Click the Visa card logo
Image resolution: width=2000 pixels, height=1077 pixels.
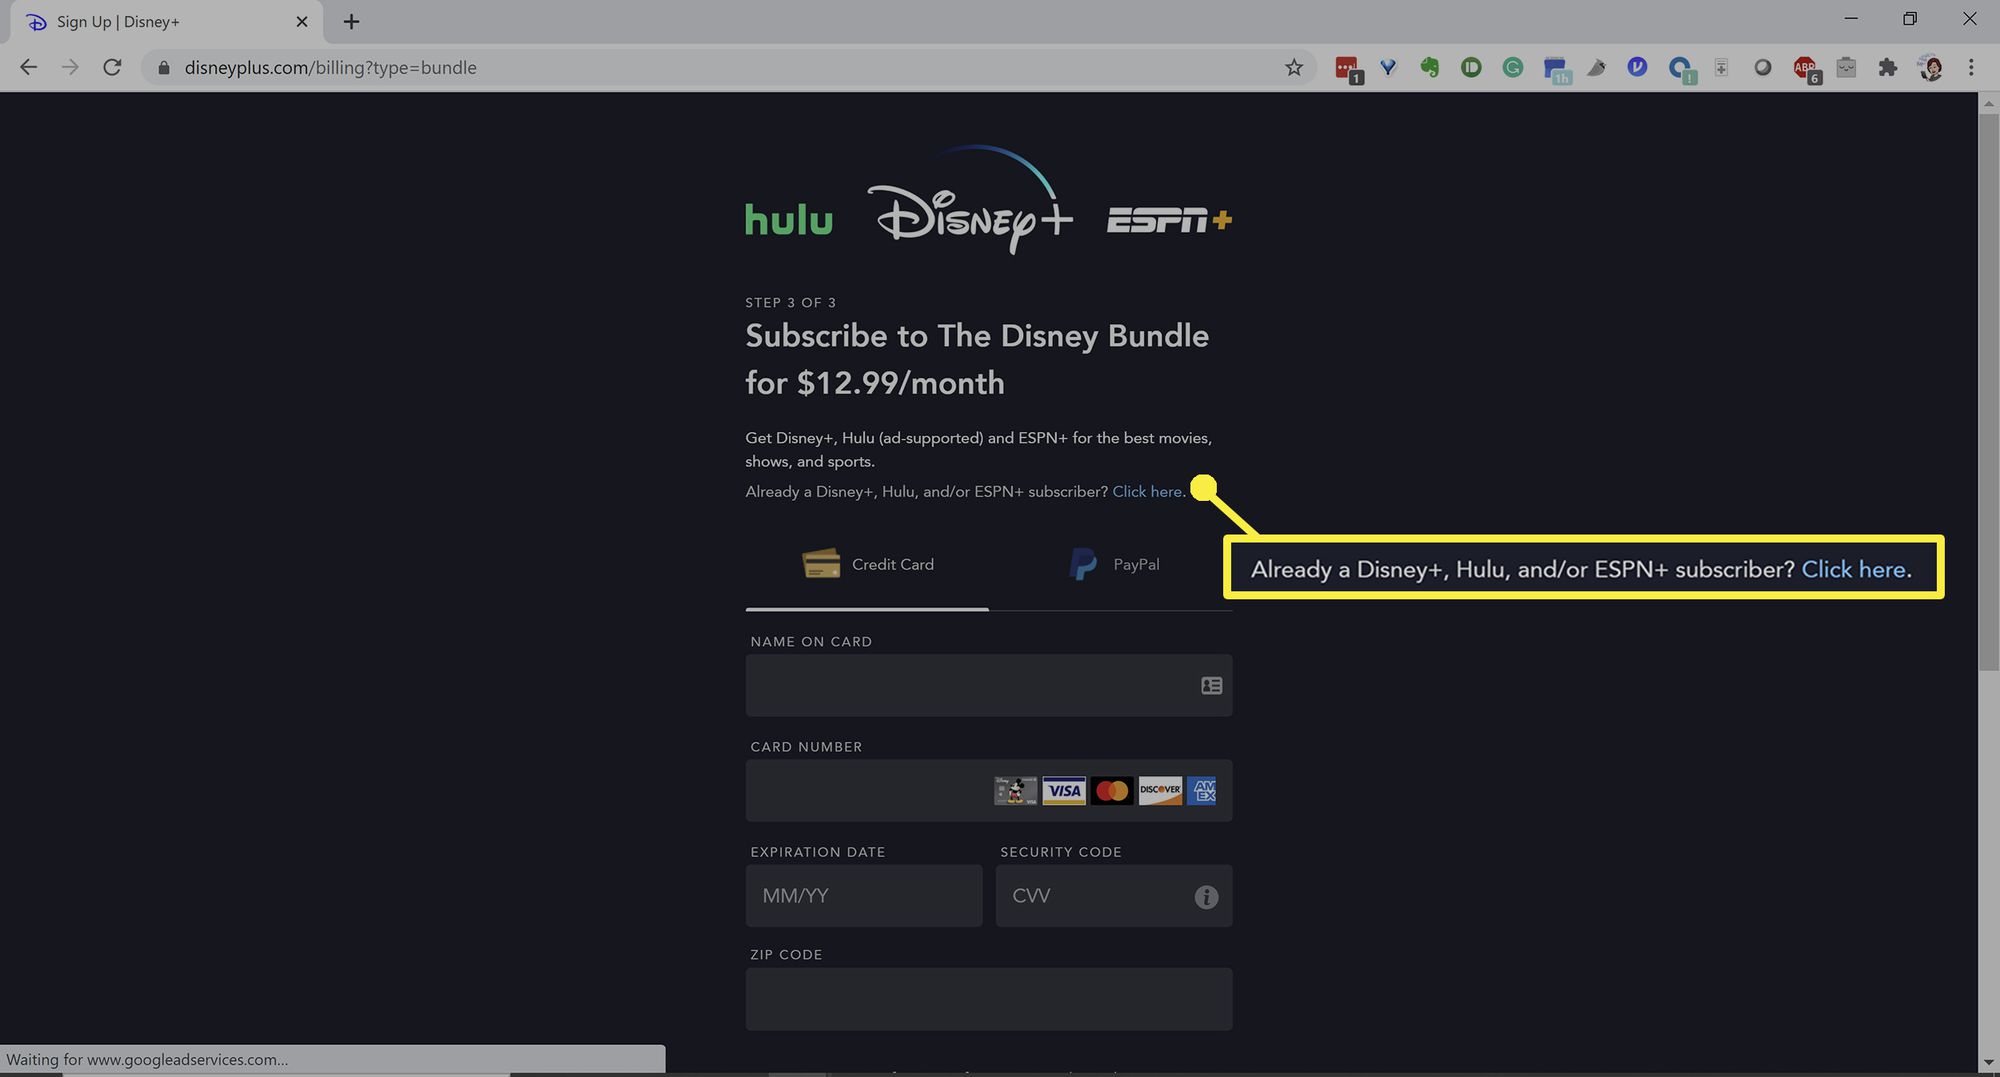coord(1064,791)
